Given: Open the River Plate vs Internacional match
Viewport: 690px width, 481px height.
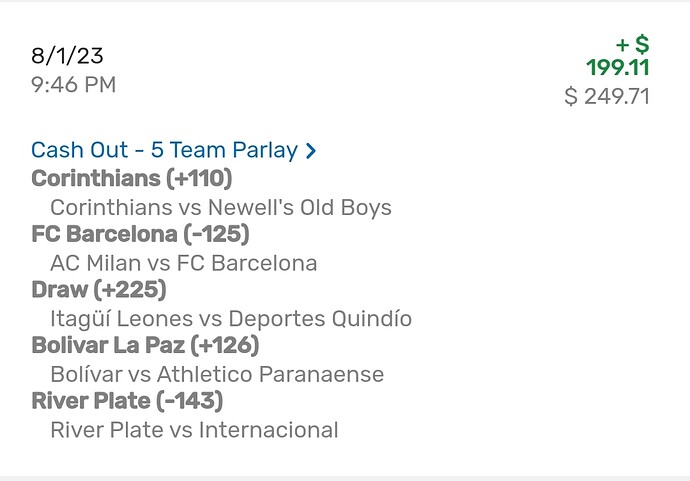Looking at the screenshot, I should pyautogui.click(x=194, y=430).
